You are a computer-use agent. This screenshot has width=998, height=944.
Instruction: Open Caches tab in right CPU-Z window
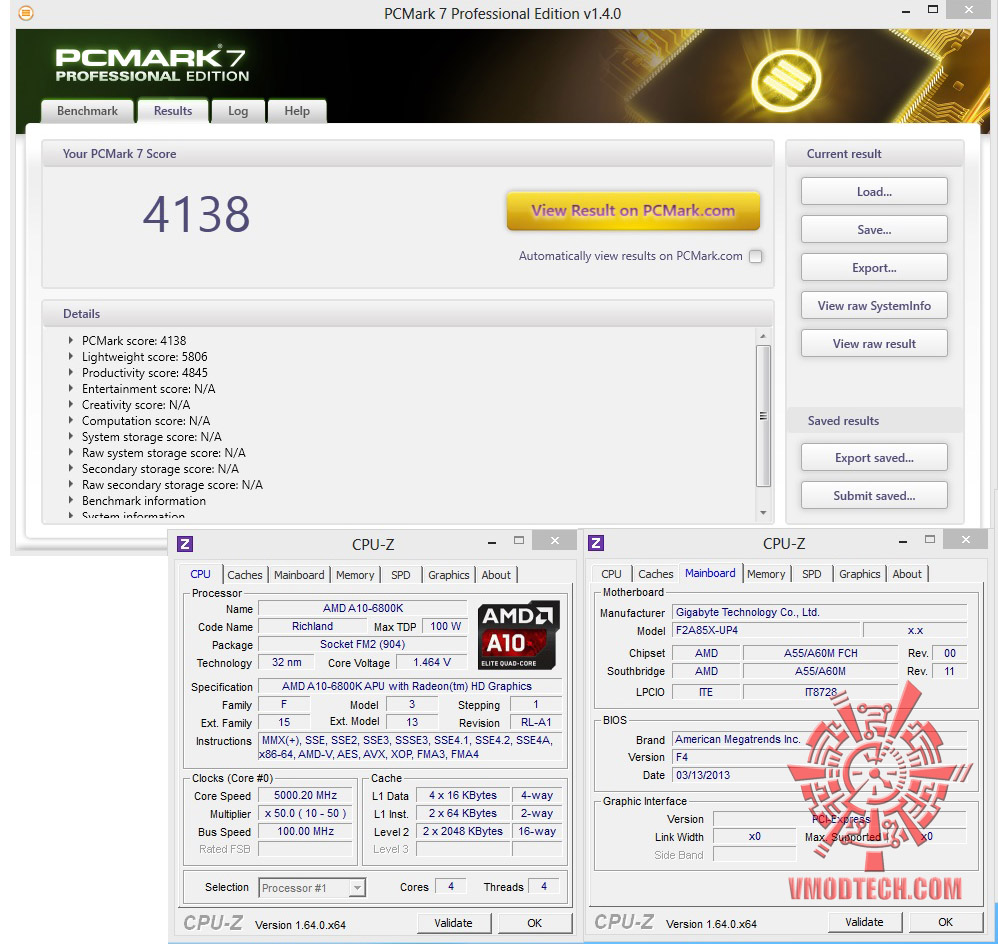pyautogui.click(x=656, y=574)
